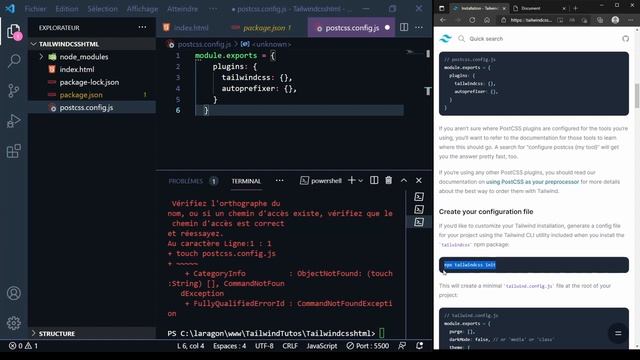Image resolution: width=640 pixels, height=360 pixels.
Task: Click the browser page vertical scrollbar
Action: [636, 96]
